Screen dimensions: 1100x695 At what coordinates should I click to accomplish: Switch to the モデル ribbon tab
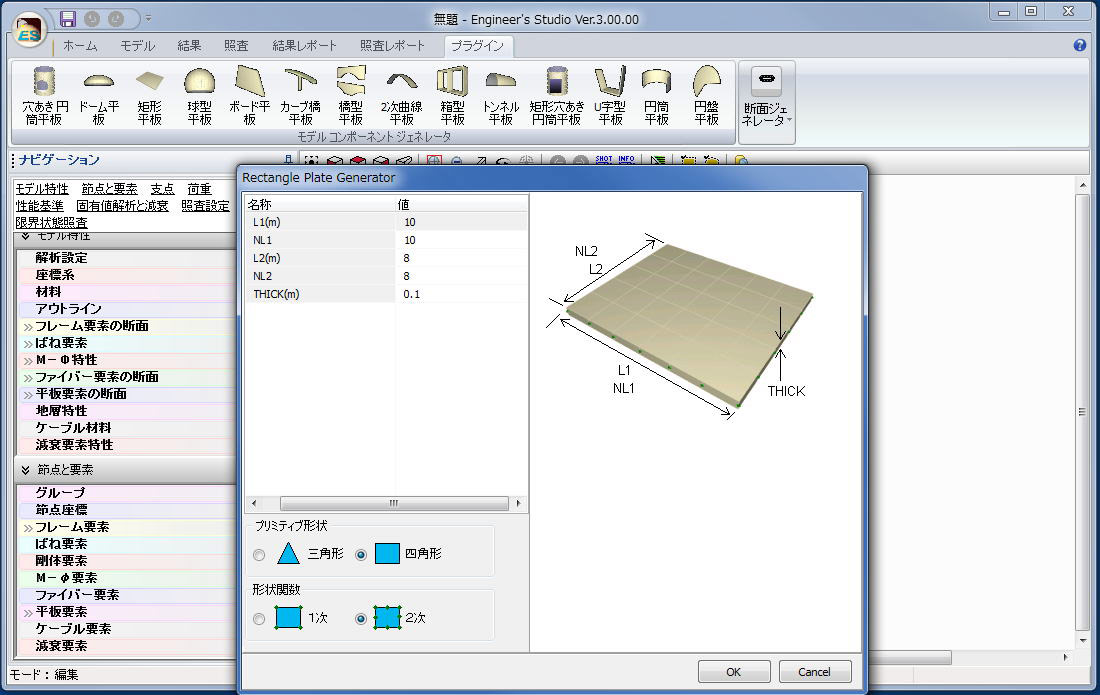138,46
